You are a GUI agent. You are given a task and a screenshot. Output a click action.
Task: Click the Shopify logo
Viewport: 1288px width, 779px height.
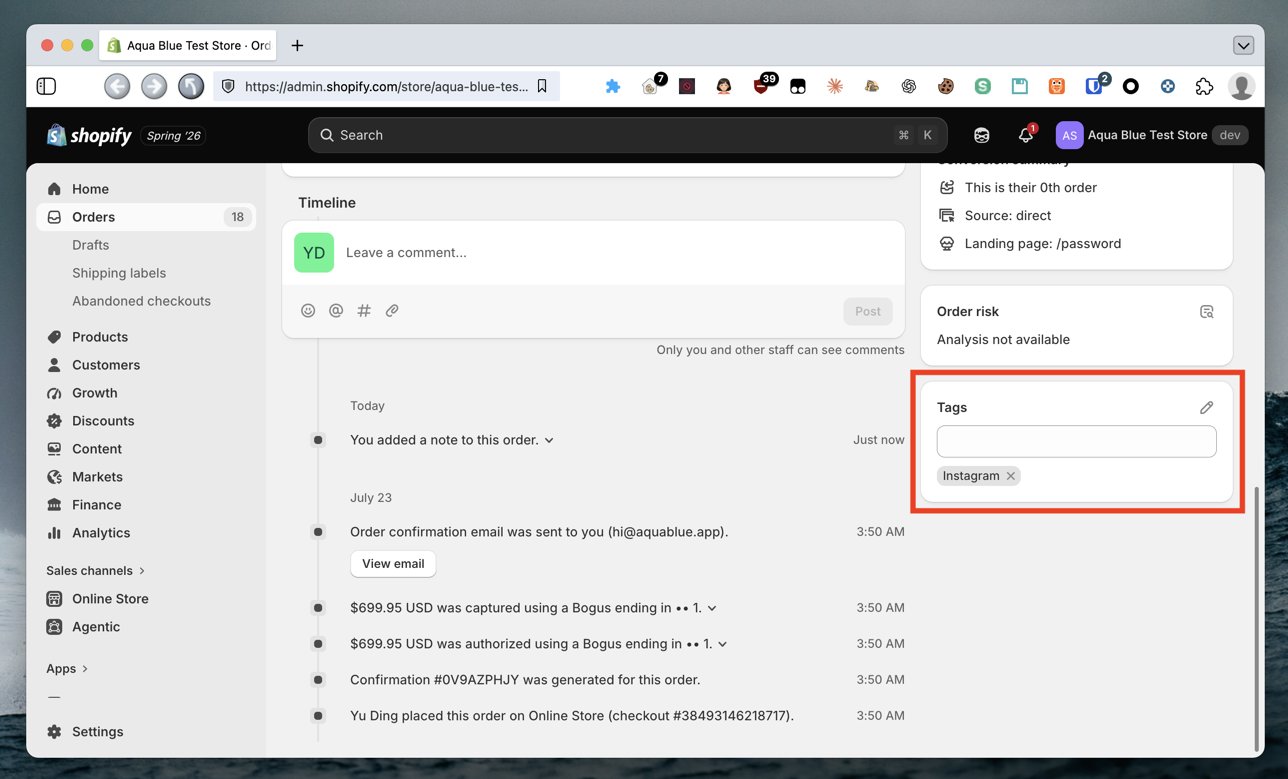pos(89,135)
